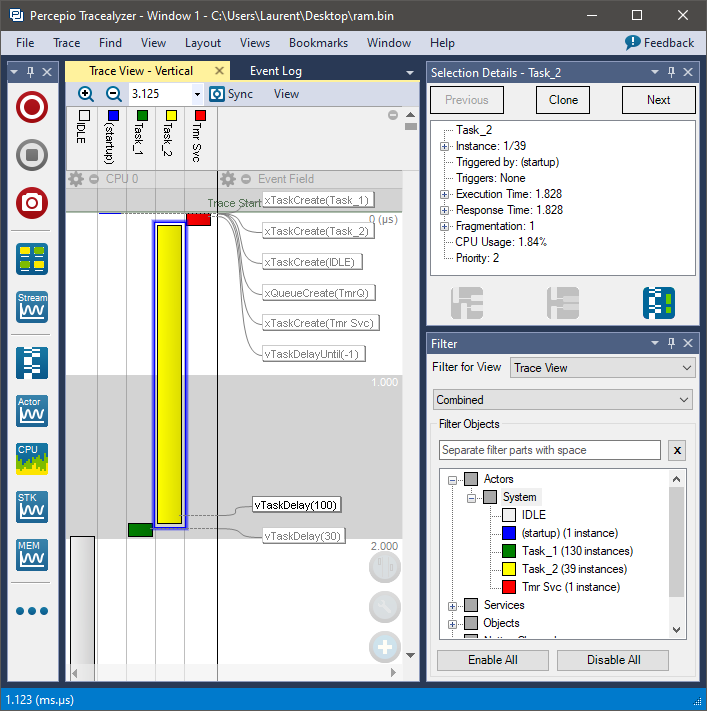707x711 pixels.
Task: Click the gray stop recording icon
Action: click(x=32, y=155)
